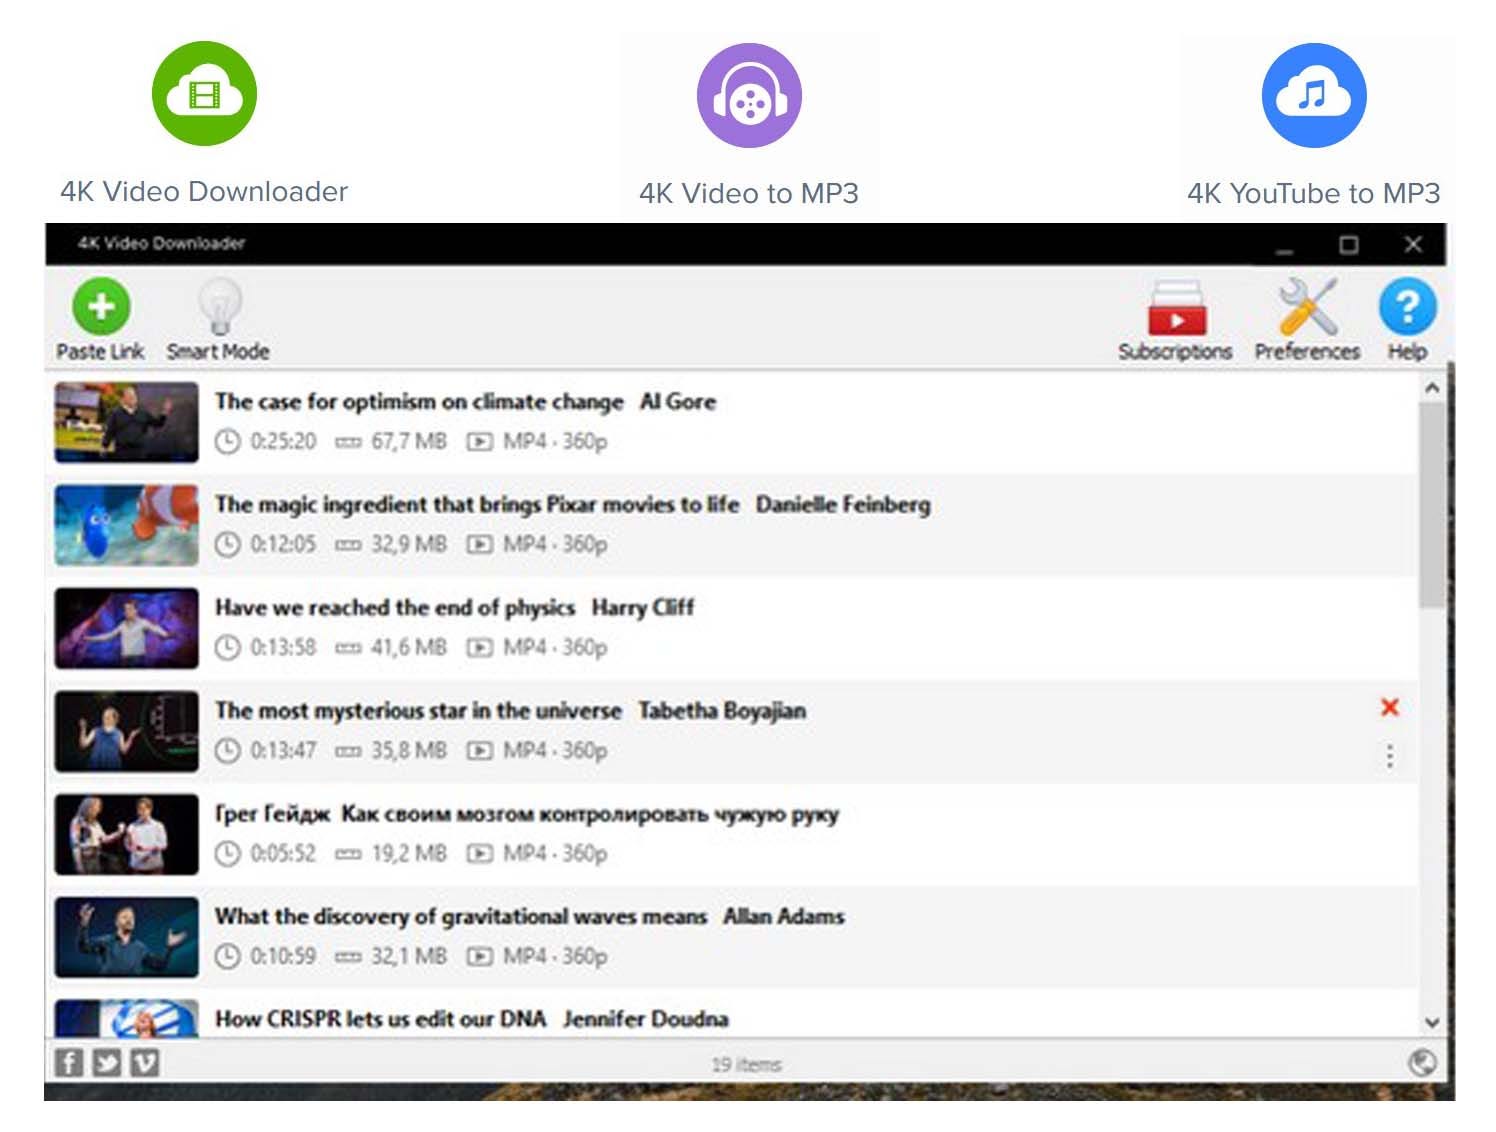Click the 19,2 MB size text

409,853
